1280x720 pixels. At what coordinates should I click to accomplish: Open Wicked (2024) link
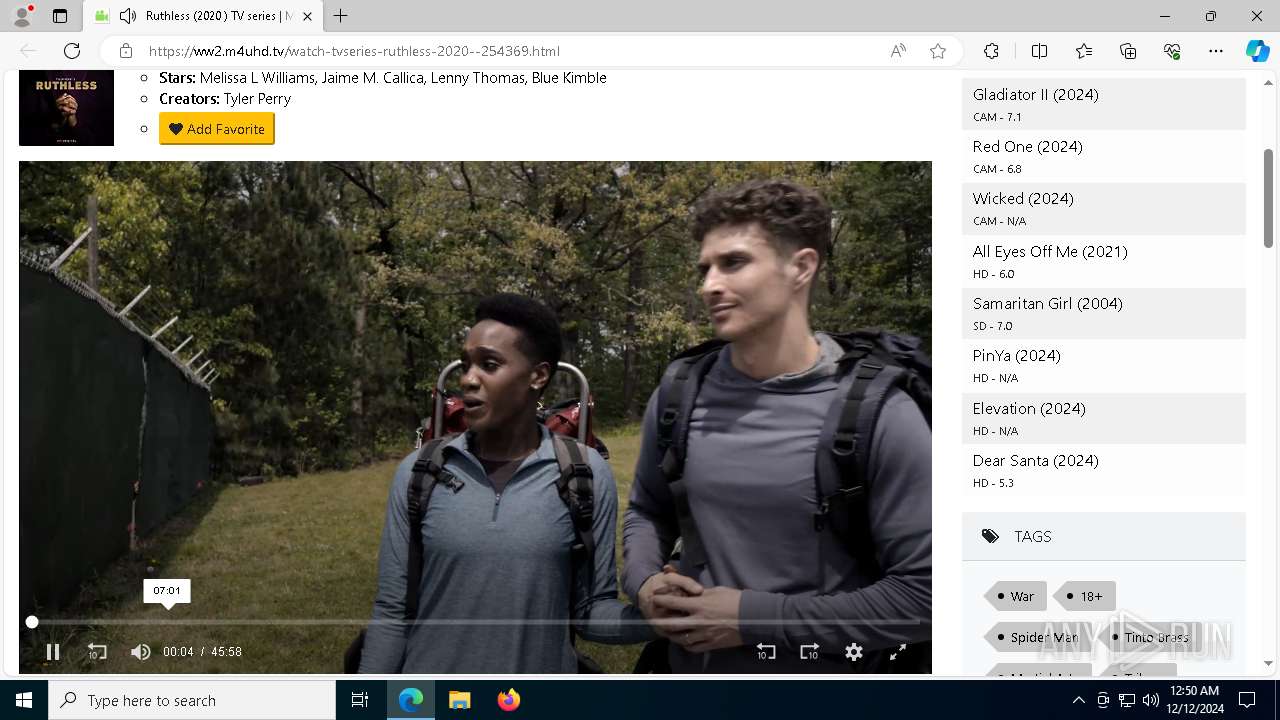click(1023, 199)
